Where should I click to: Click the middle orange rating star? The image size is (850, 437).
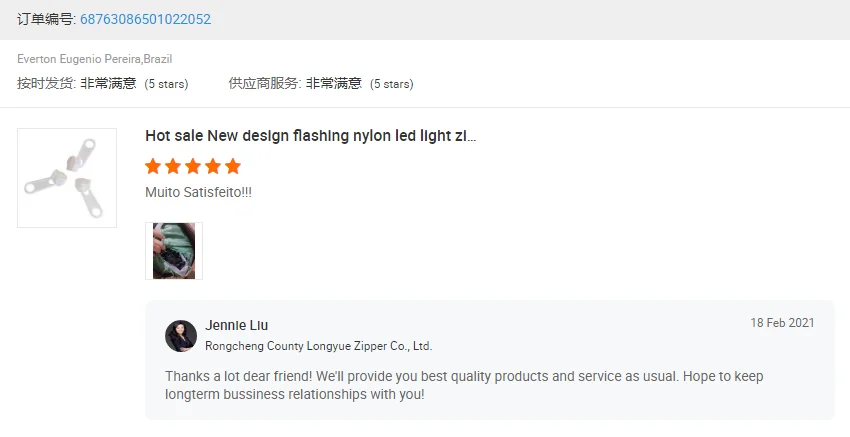click(193, 166)
